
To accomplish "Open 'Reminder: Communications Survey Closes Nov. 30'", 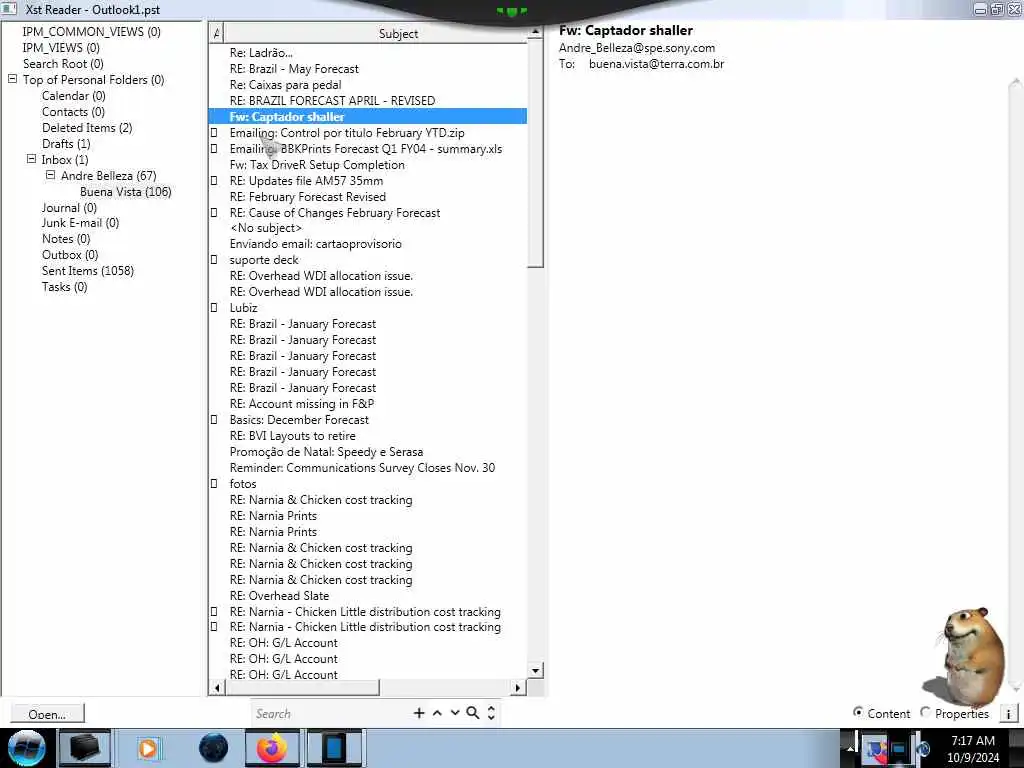I will [362, 468].
